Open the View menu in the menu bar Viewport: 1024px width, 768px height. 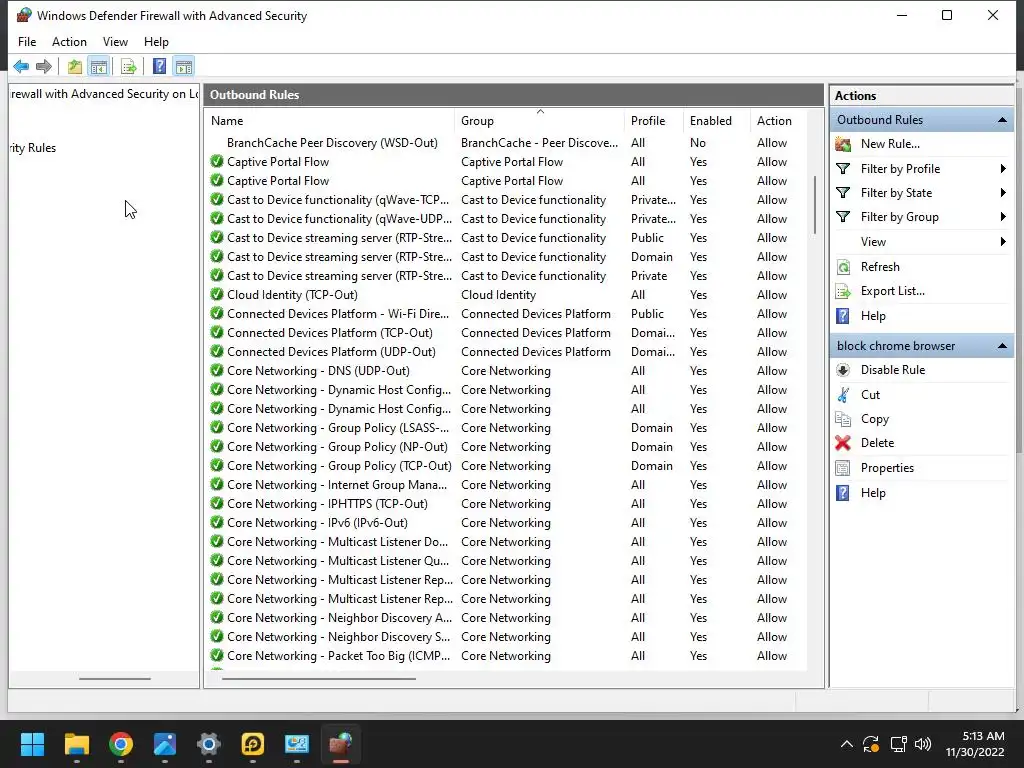(x=115, y=42)
